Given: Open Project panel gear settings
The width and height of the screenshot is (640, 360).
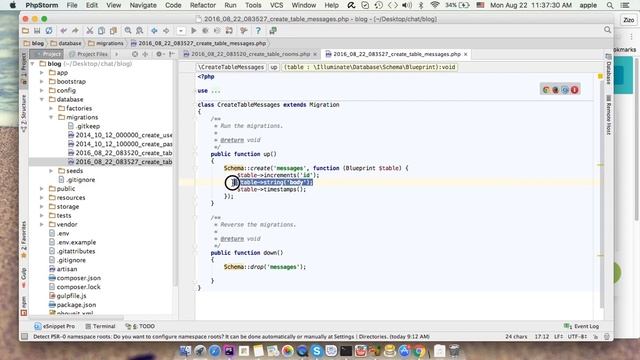Looking at the screenshot, I should tap(159, 54).
